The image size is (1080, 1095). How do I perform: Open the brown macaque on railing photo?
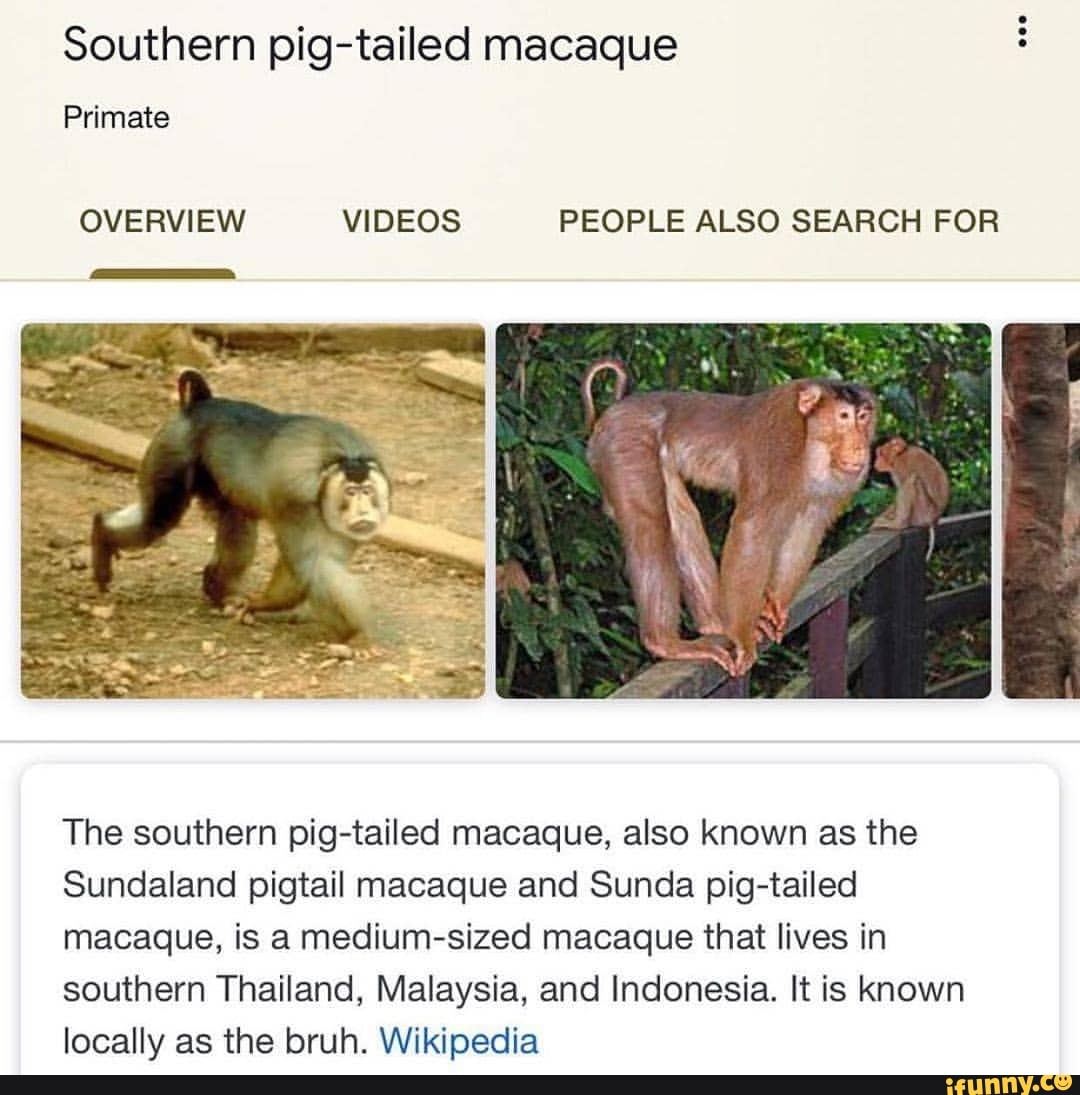click(743, 510)
